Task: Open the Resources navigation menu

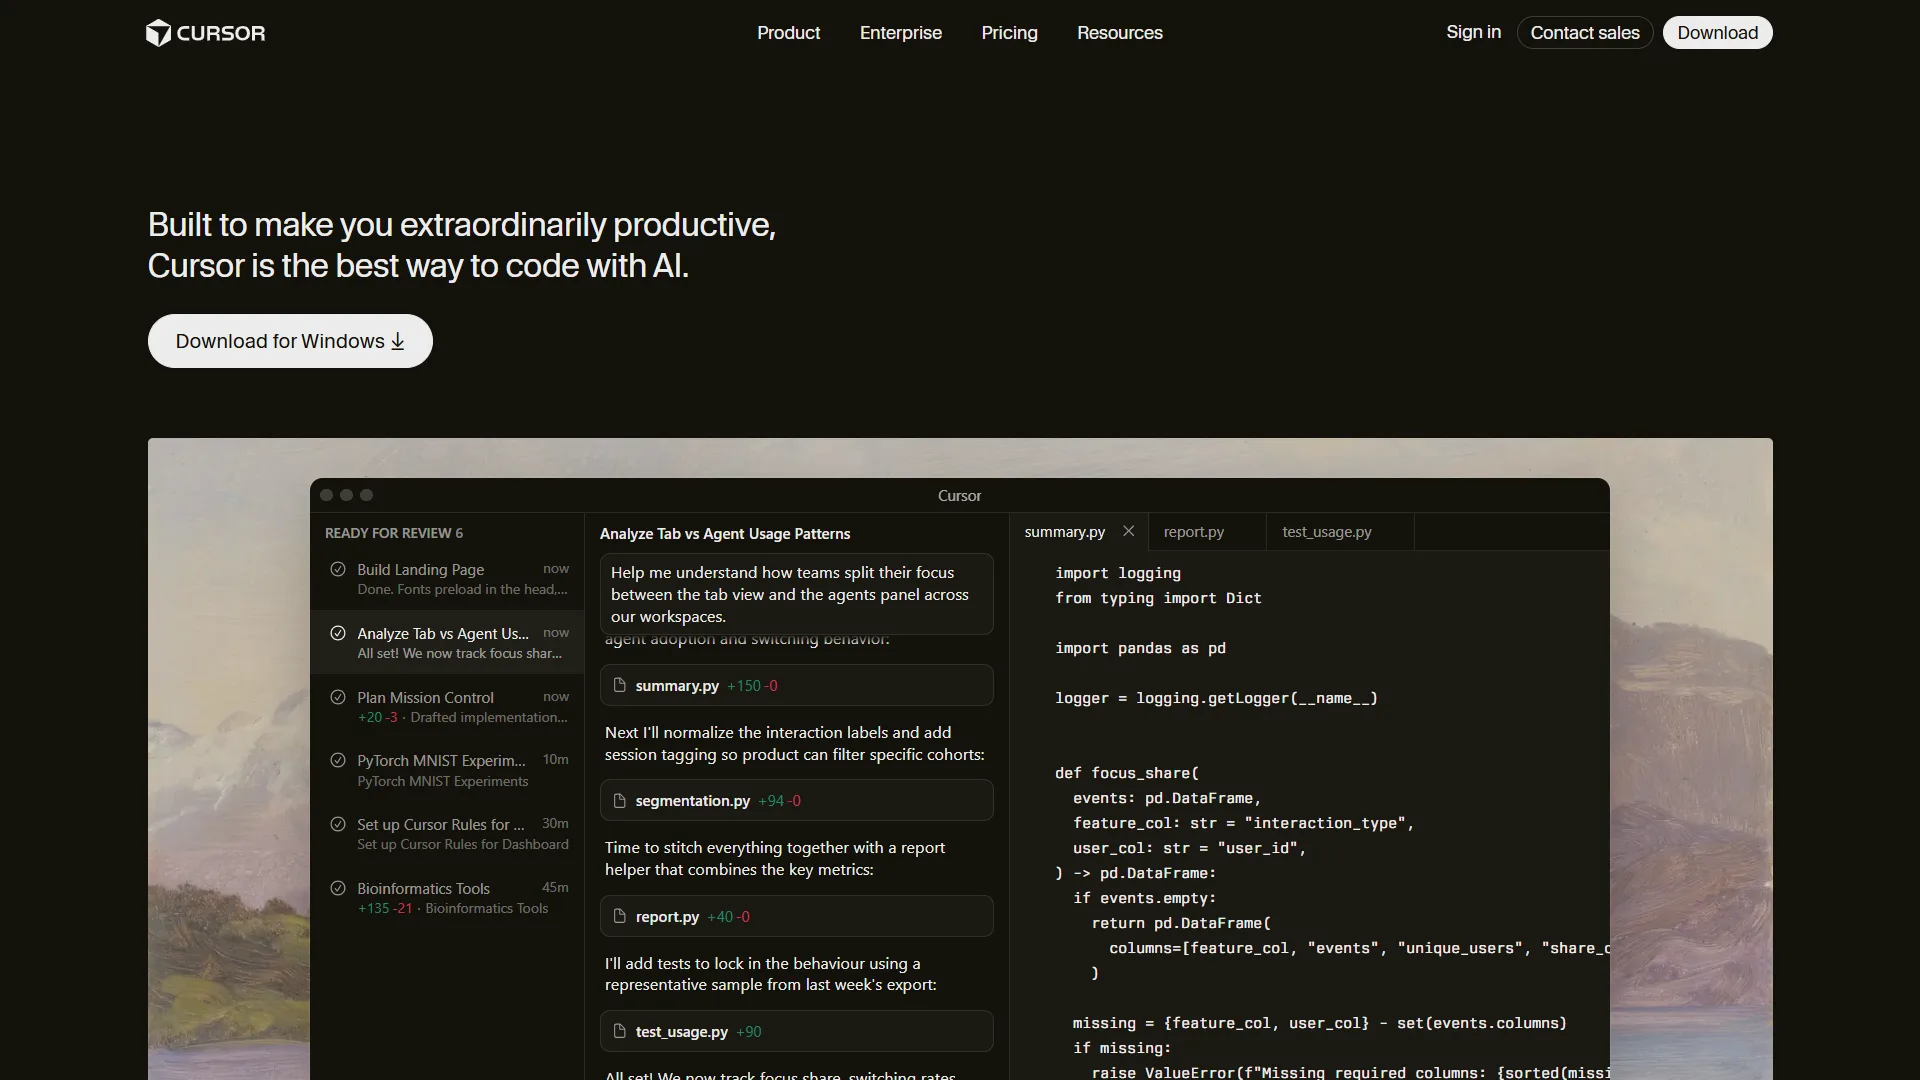Action: pyautogui.click(x=1119, y=33)
